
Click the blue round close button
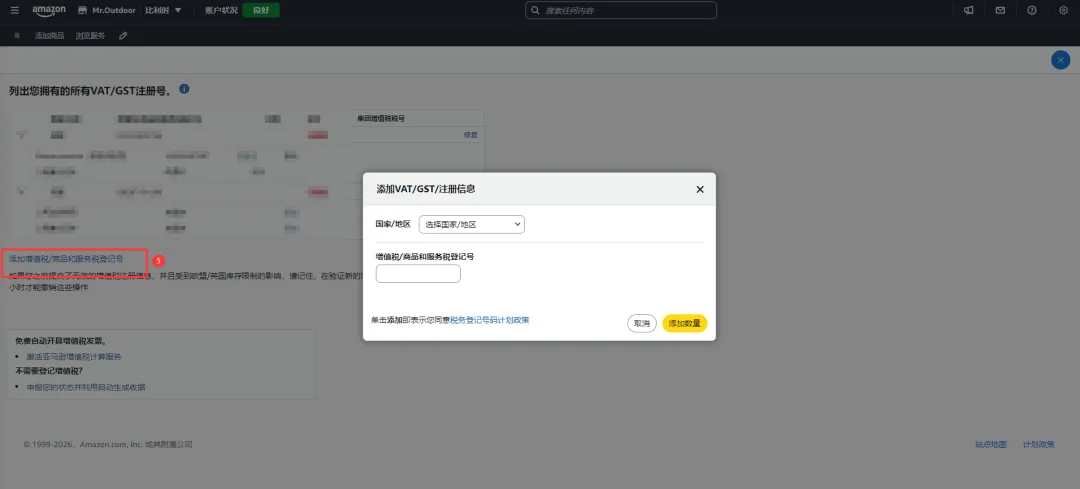click(1060, 60)
